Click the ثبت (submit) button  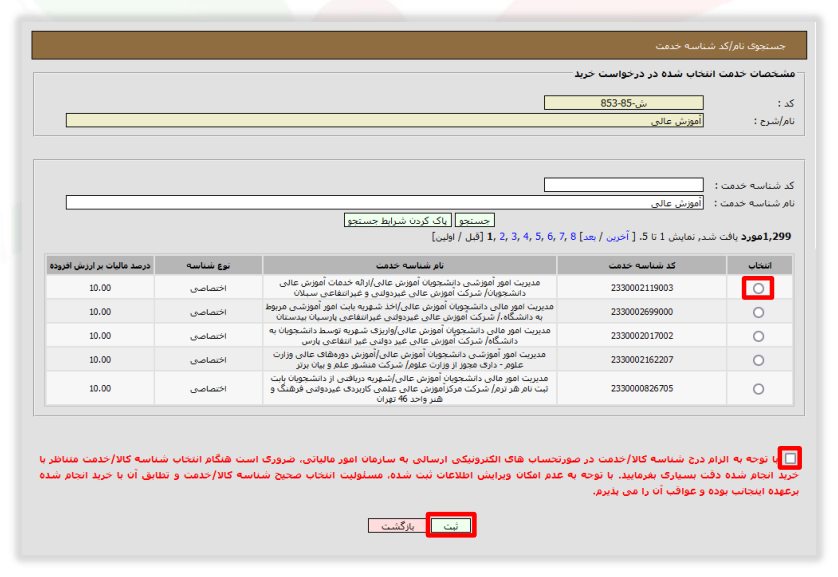(451, 526)
